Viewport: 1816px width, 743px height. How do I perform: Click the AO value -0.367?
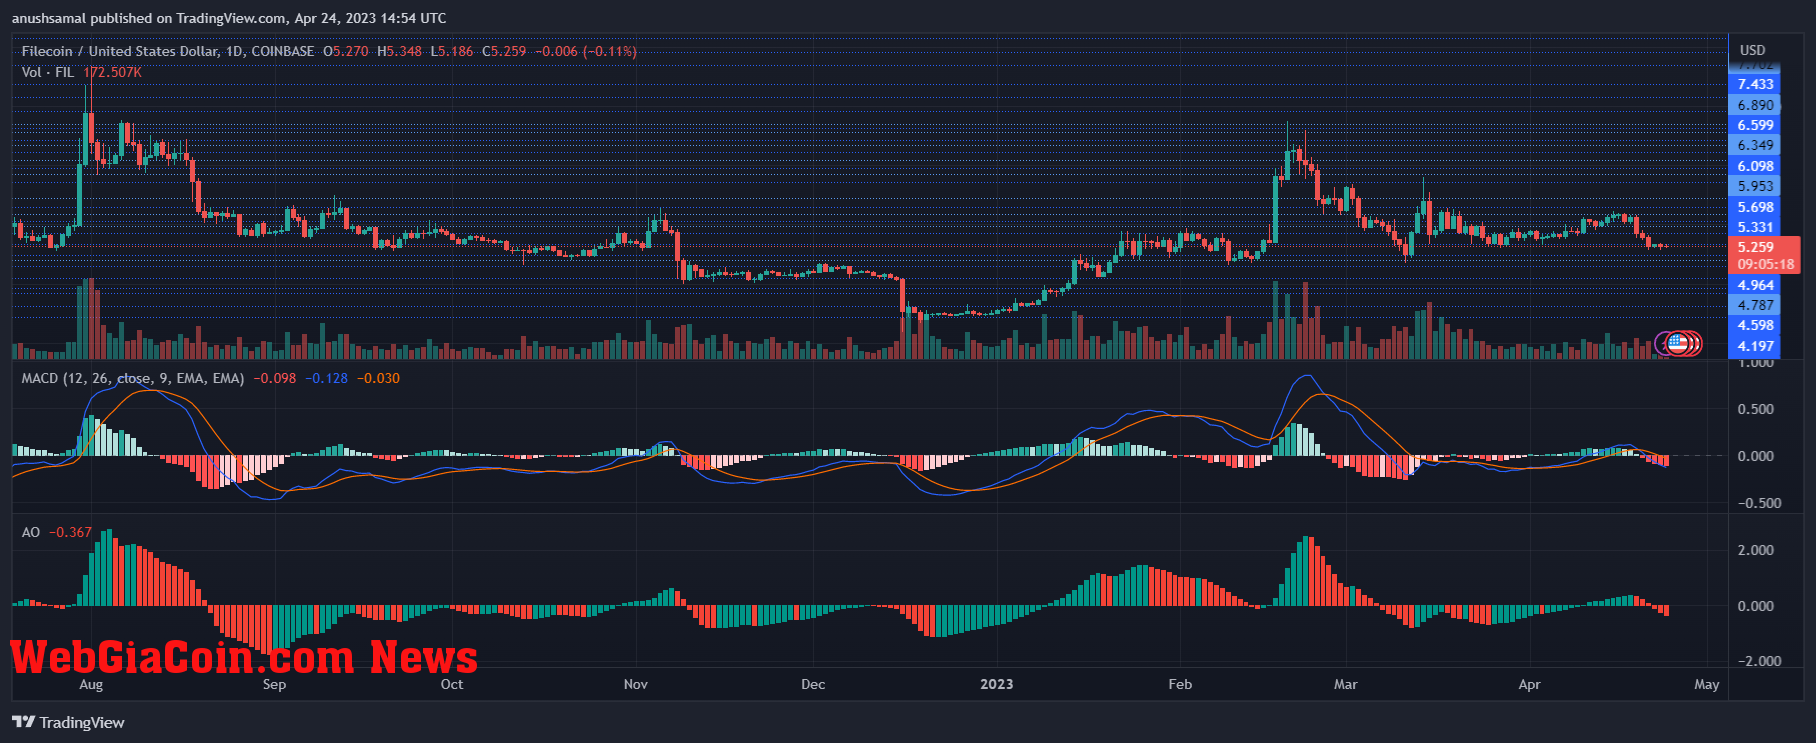point(71,532)
